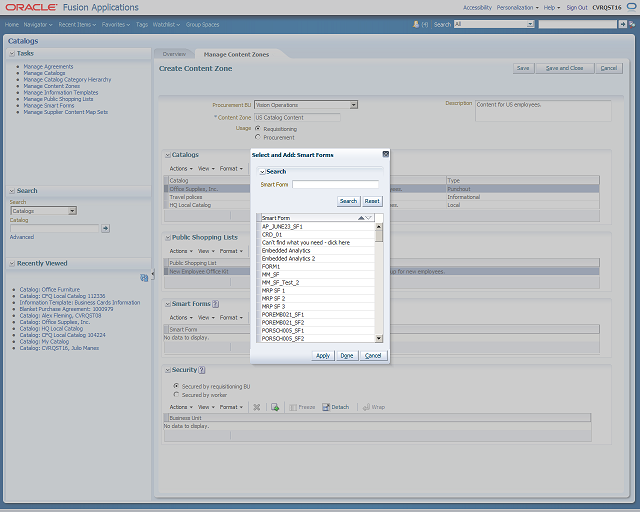Image resolution: width=640 pixels, height=512 pixels.
Task: Select Secured by requisitioning BU option
Action: 176,386
